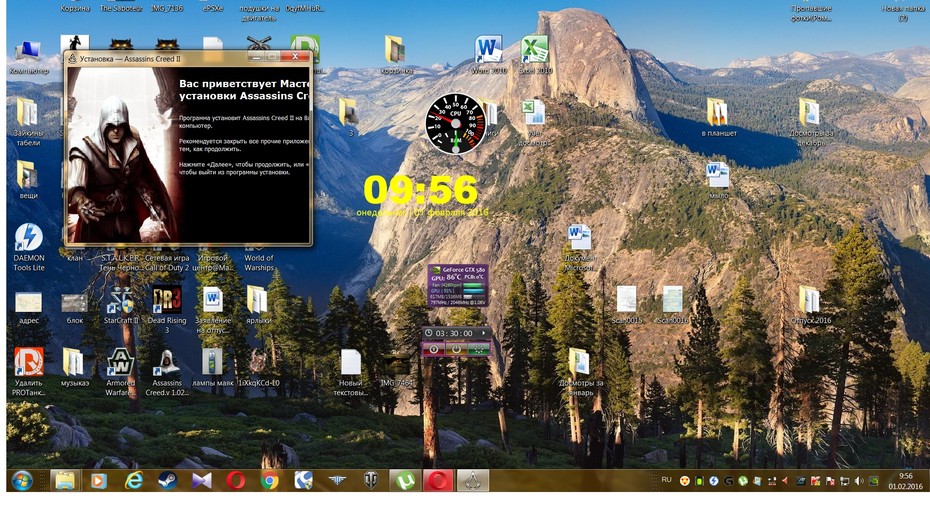Open the 'мыло' Word document
The width and height of the screenshot is (930, 523).
pyautogui.click(x=718, y=180)
